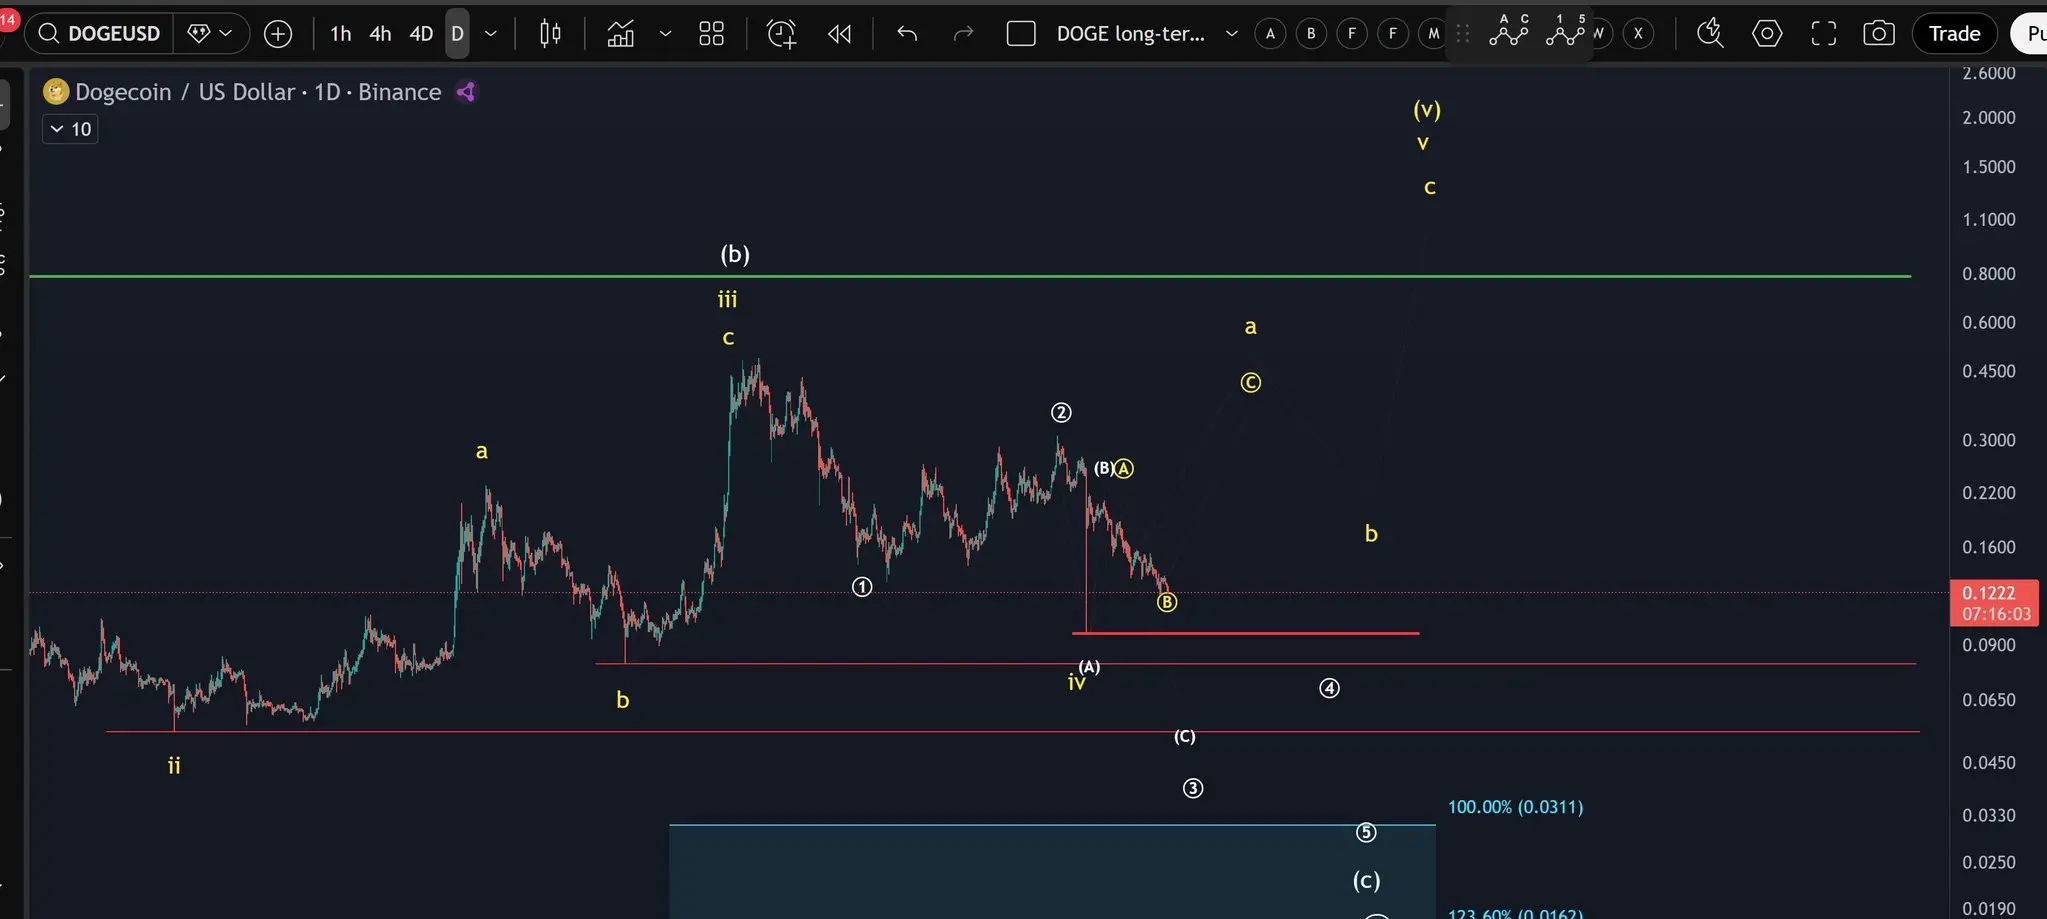Open chart settings hexagon icon

pyautogui.click(x=1767, y=34)
